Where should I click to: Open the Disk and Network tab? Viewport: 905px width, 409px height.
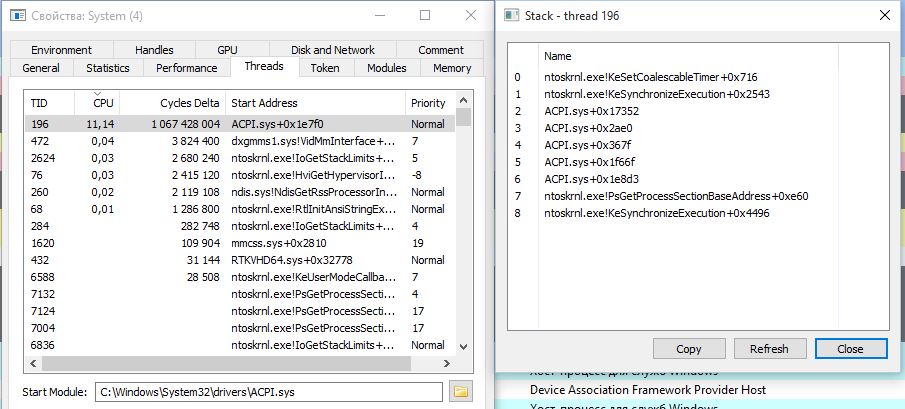click(x=332, y=50)
